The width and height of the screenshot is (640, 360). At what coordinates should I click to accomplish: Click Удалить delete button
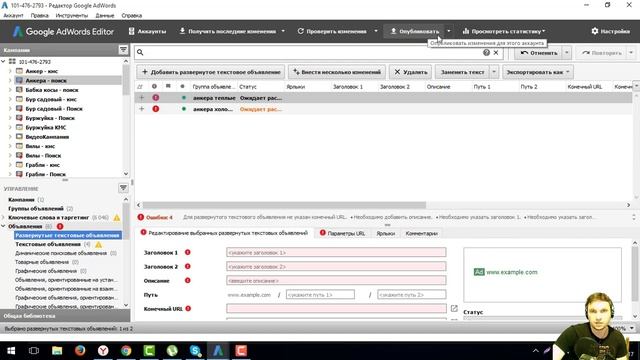(410, 72)
